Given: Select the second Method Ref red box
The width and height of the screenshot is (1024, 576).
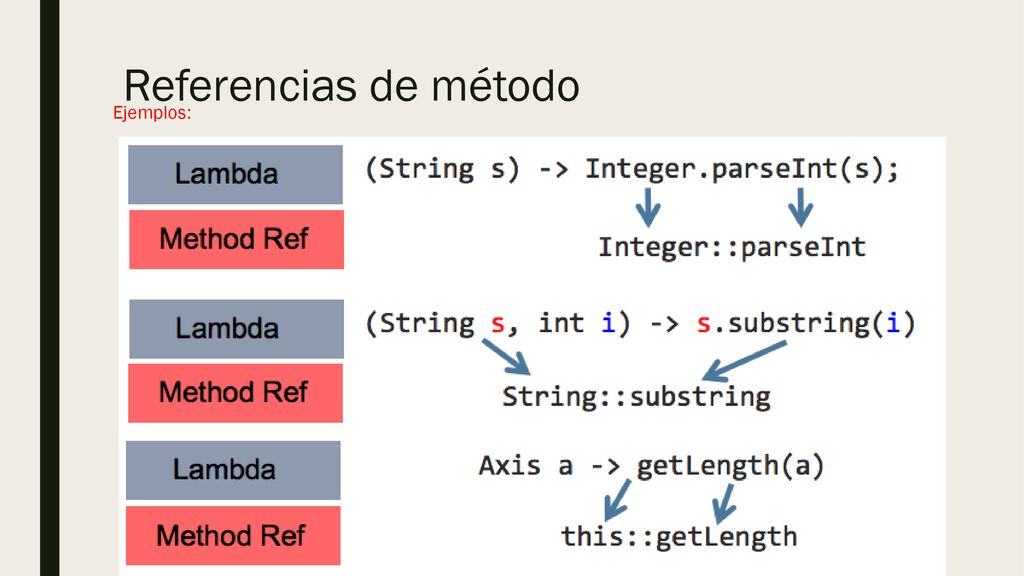Looking at the screenshot, I should click(x=235, y=393).
